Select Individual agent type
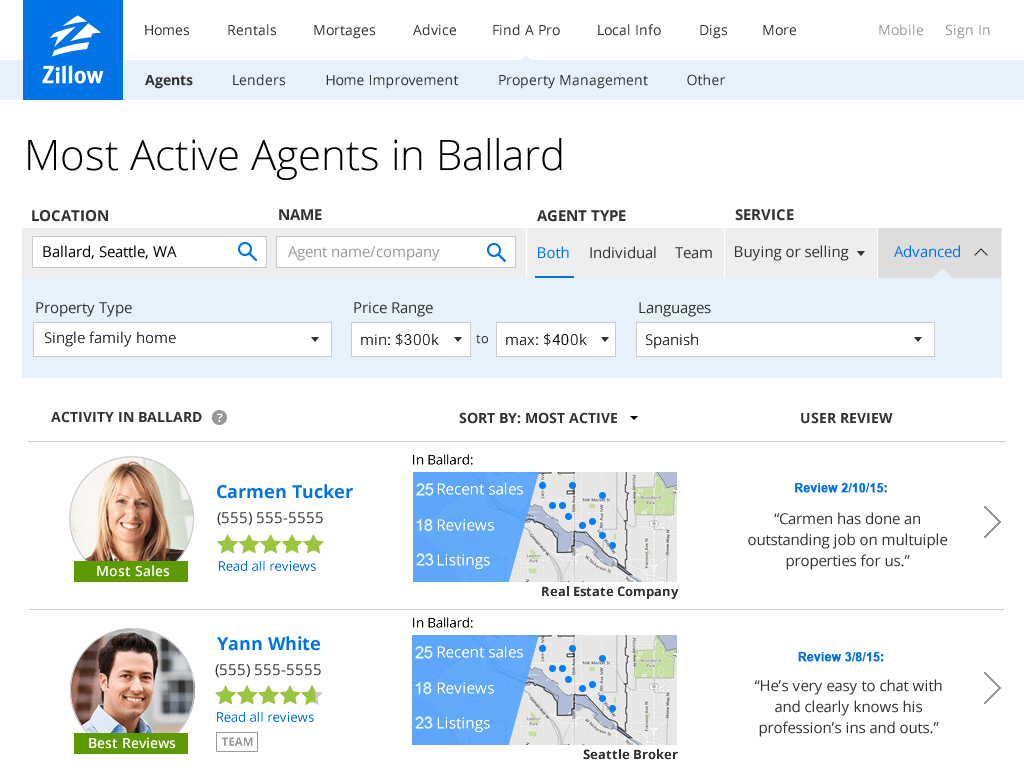This screenshot has width=1024, height=768. pos(622,253)
